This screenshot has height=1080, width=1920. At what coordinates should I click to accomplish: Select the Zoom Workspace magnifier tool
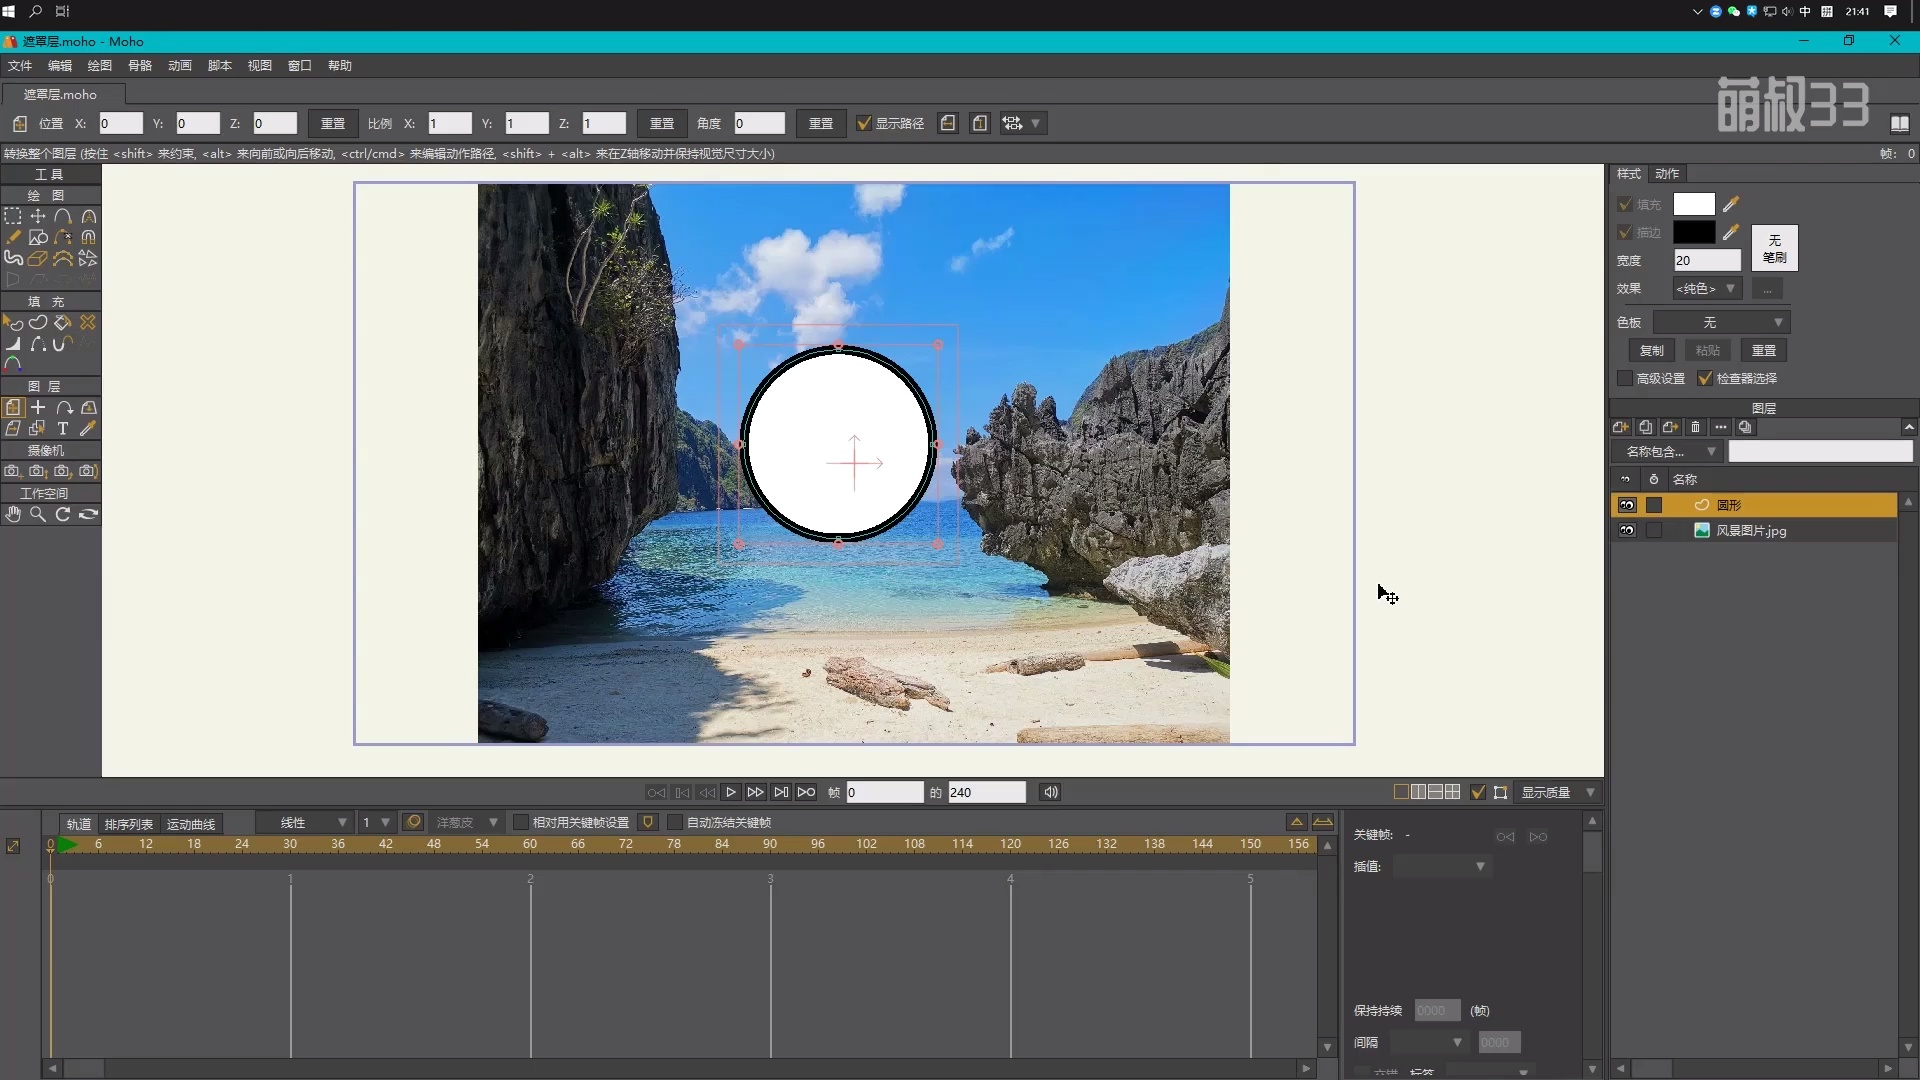pyautogui.click(x=38, y=514)
